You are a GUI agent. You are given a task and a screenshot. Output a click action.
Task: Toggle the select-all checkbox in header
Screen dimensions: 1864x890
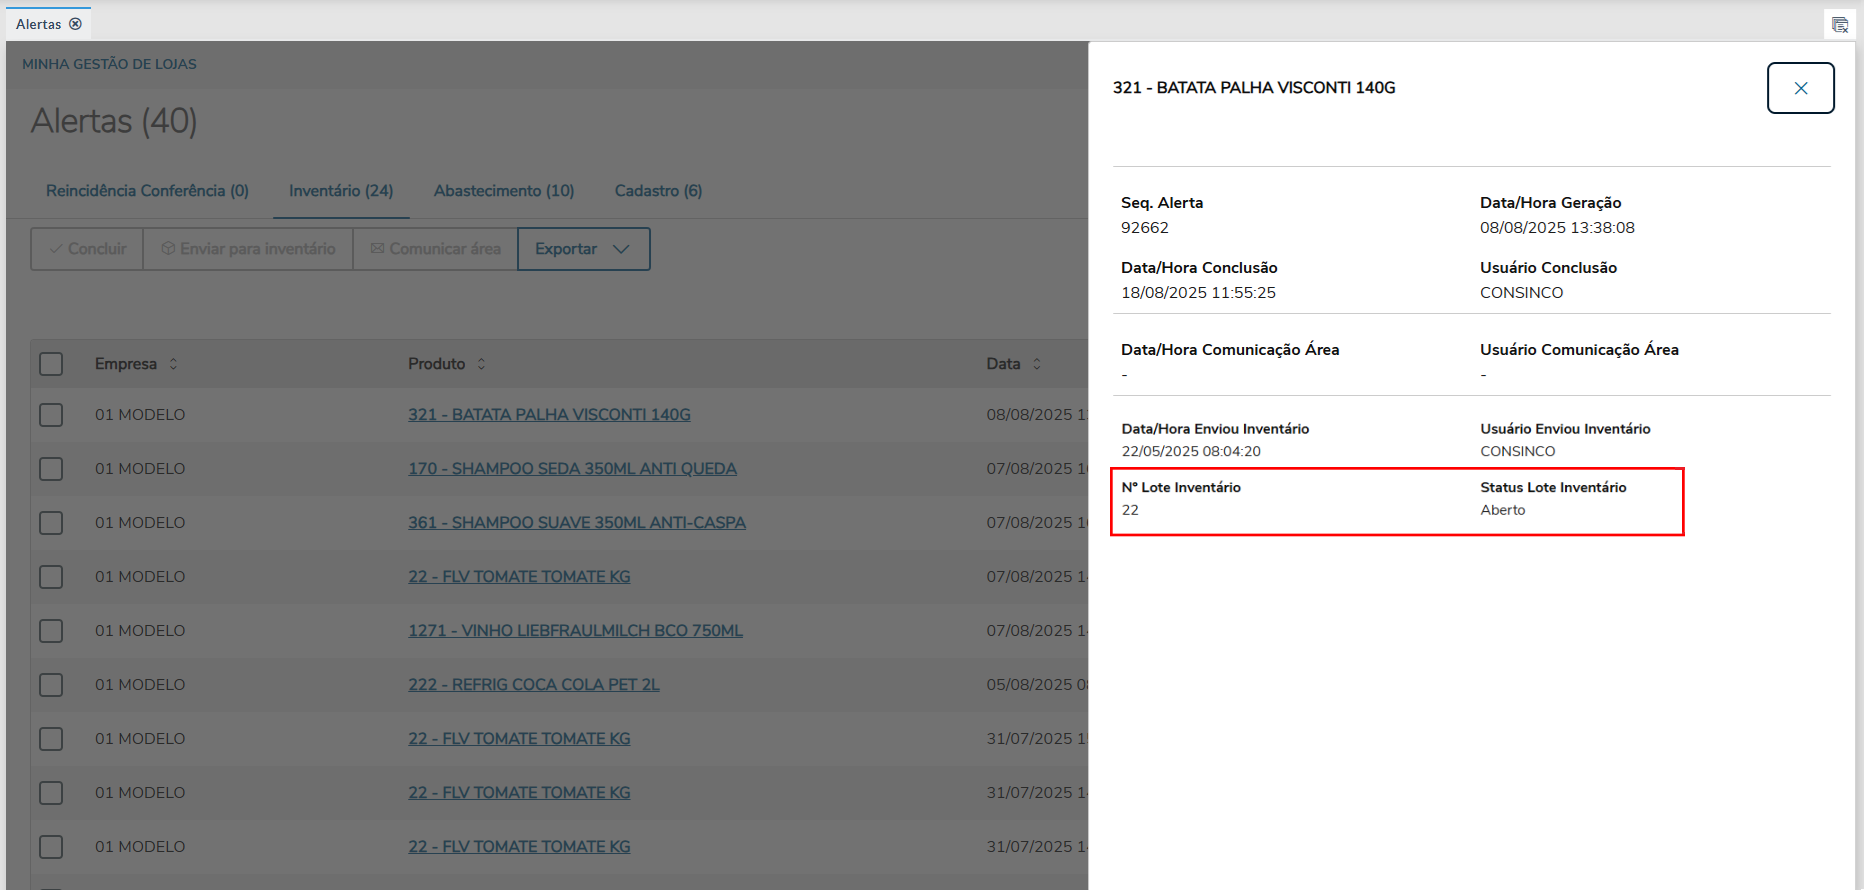click(51, 364)
